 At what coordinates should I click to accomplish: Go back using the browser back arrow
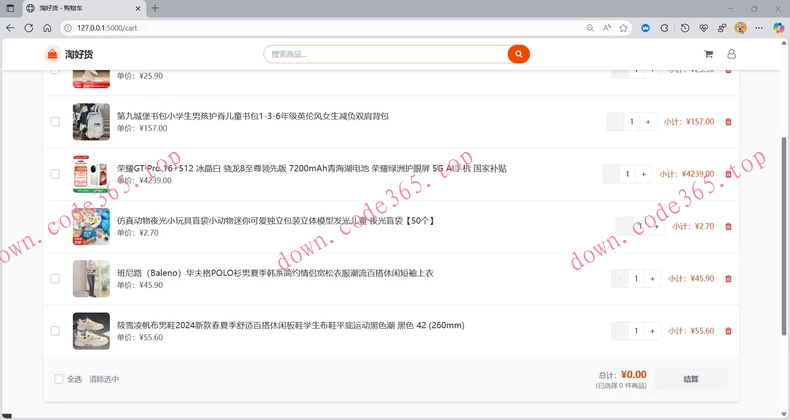(11, 28)
